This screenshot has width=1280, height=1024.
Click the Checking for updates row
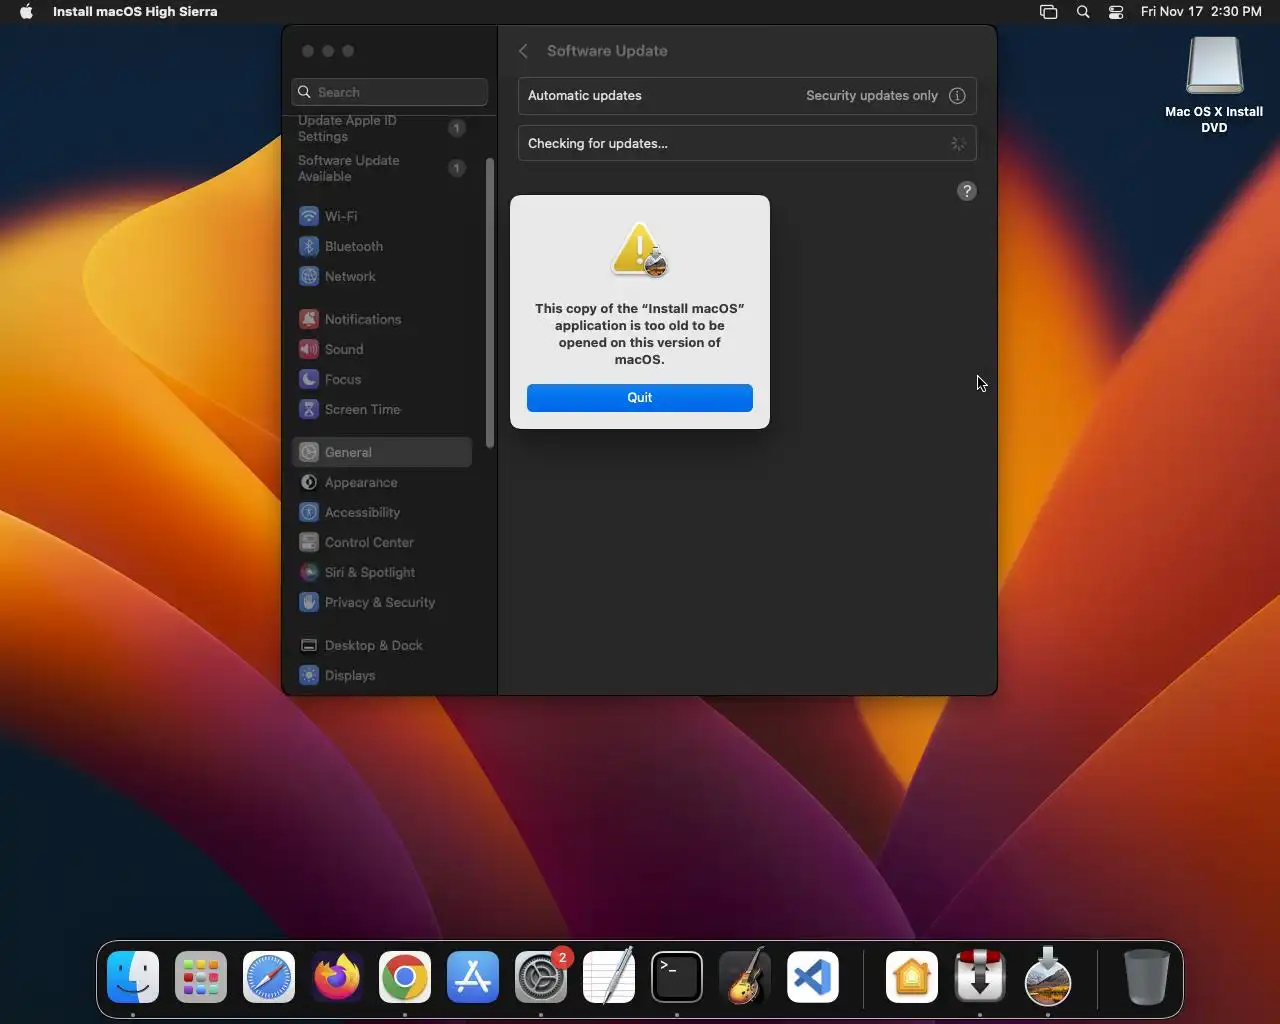pyautogui.click(x=747, y=143)
